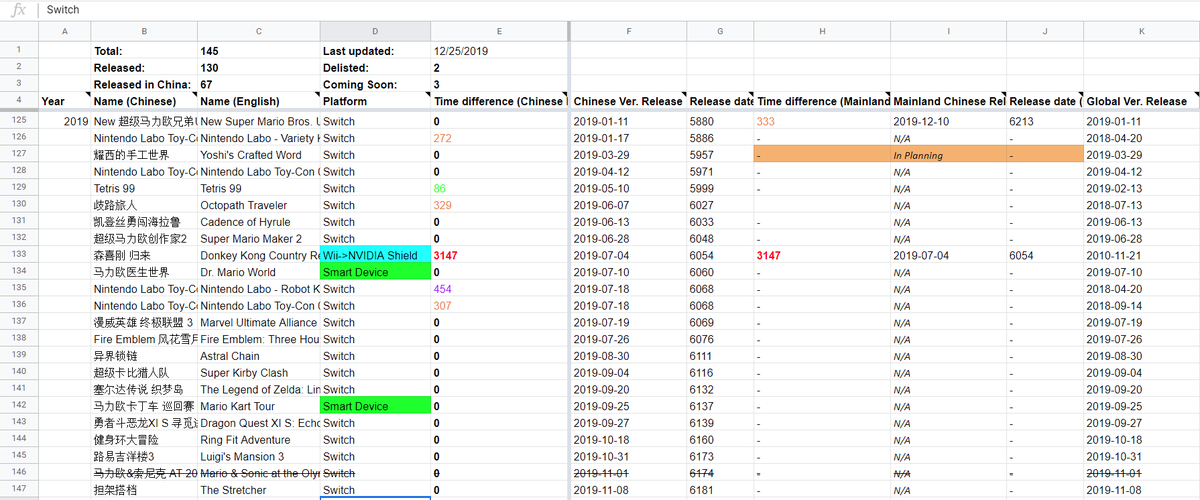This screenshot has width=1200, height=500.
Task: Click the Year cell showing 2019
Action: click(64, 121)
